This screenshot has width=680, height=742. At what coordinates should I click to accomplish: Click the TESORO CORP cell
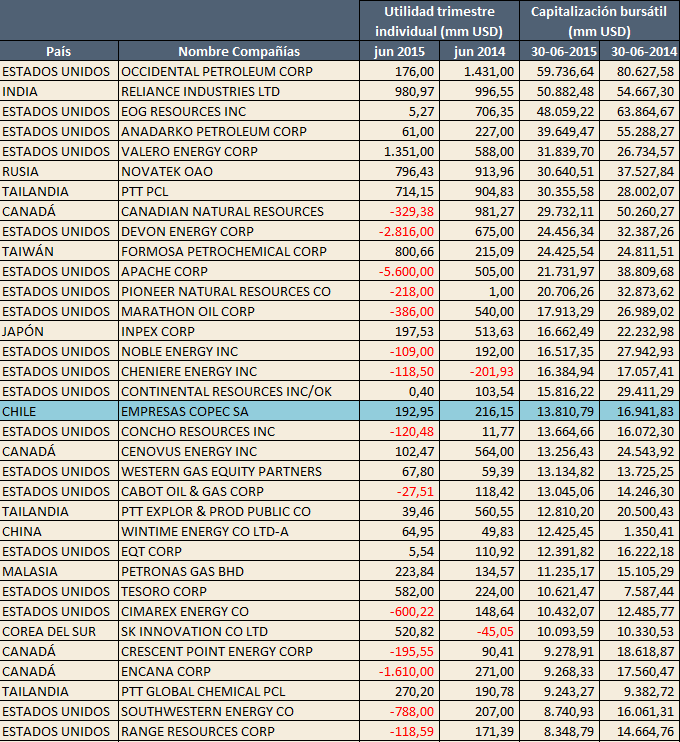[x=239, y=591]
